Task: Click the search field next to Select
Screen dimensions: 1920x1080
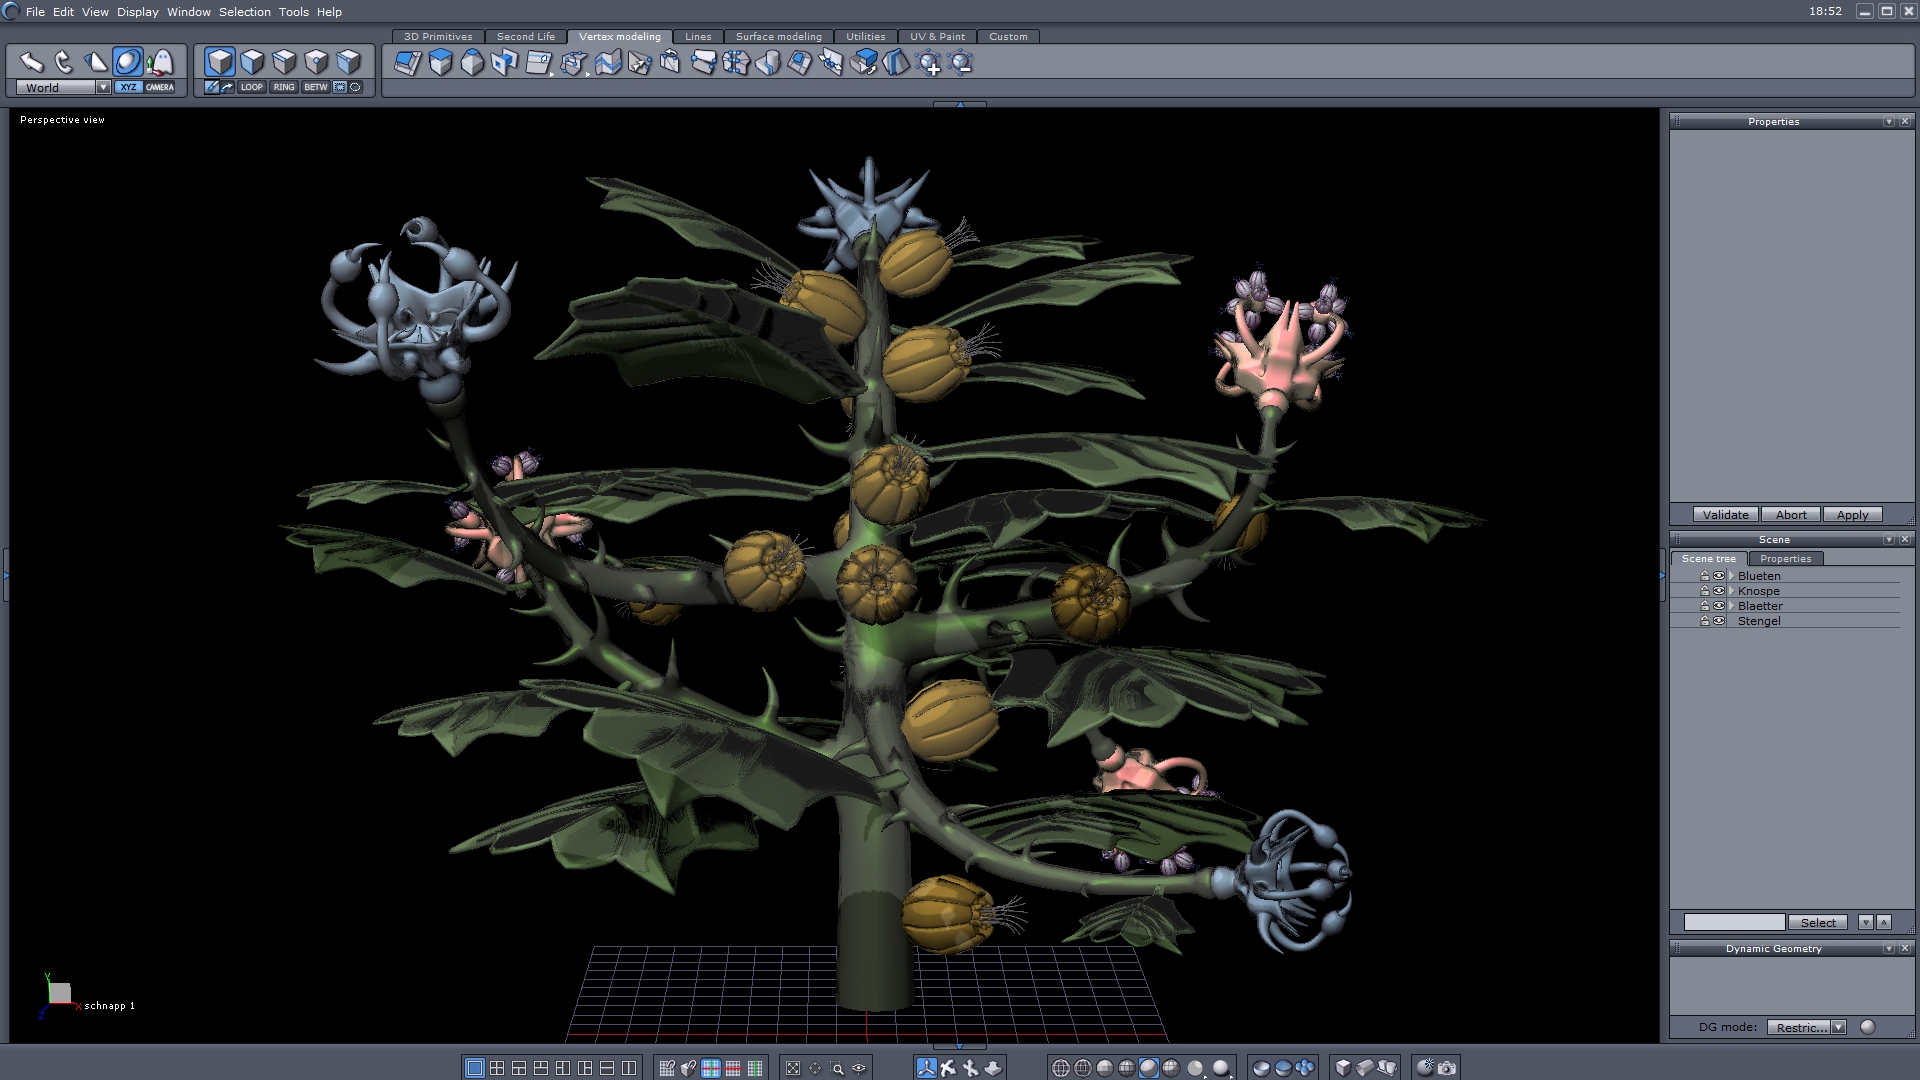Action: [1733, 922]
